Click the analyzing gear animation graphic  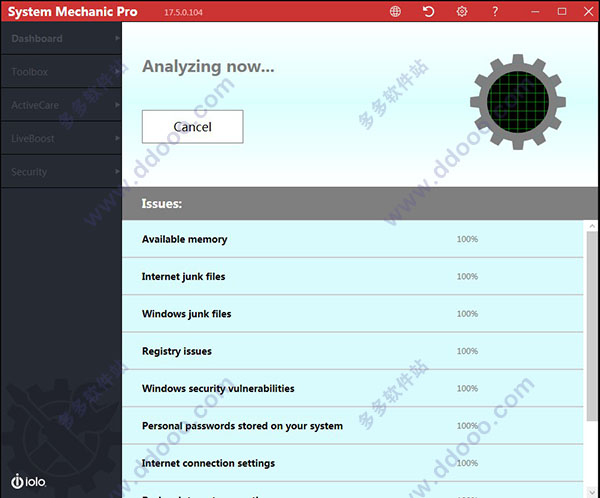tap(518, 102)
